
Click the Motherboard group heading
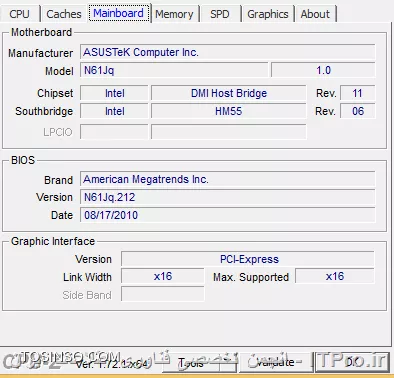[42, 32]
